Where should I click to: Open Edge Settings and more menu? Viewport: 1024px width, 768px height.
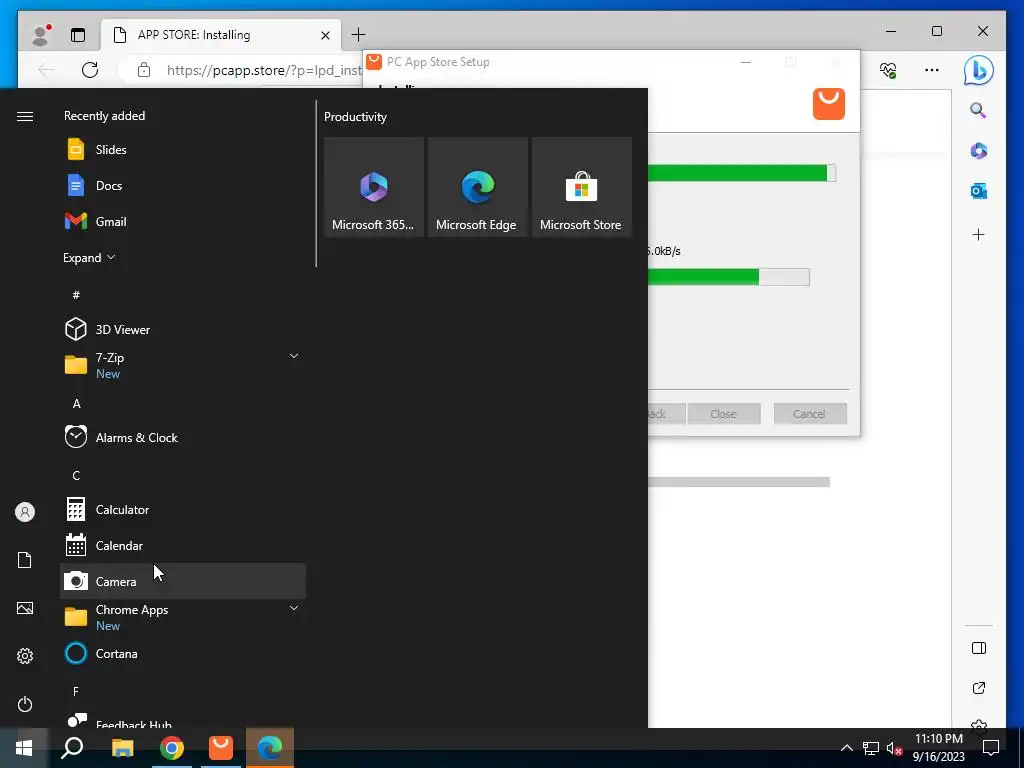[932, 70]
